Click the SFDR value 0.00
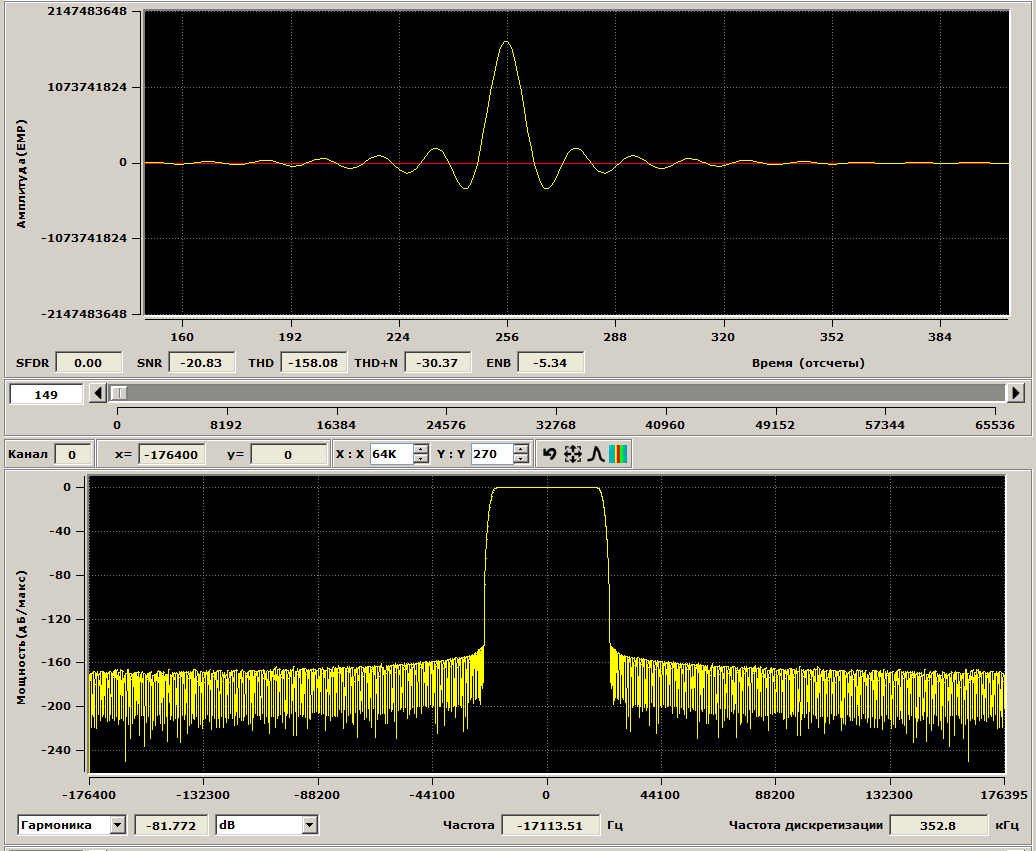Image resolution: width=1036 pixels, height=851 pixels. click(89, 363)
